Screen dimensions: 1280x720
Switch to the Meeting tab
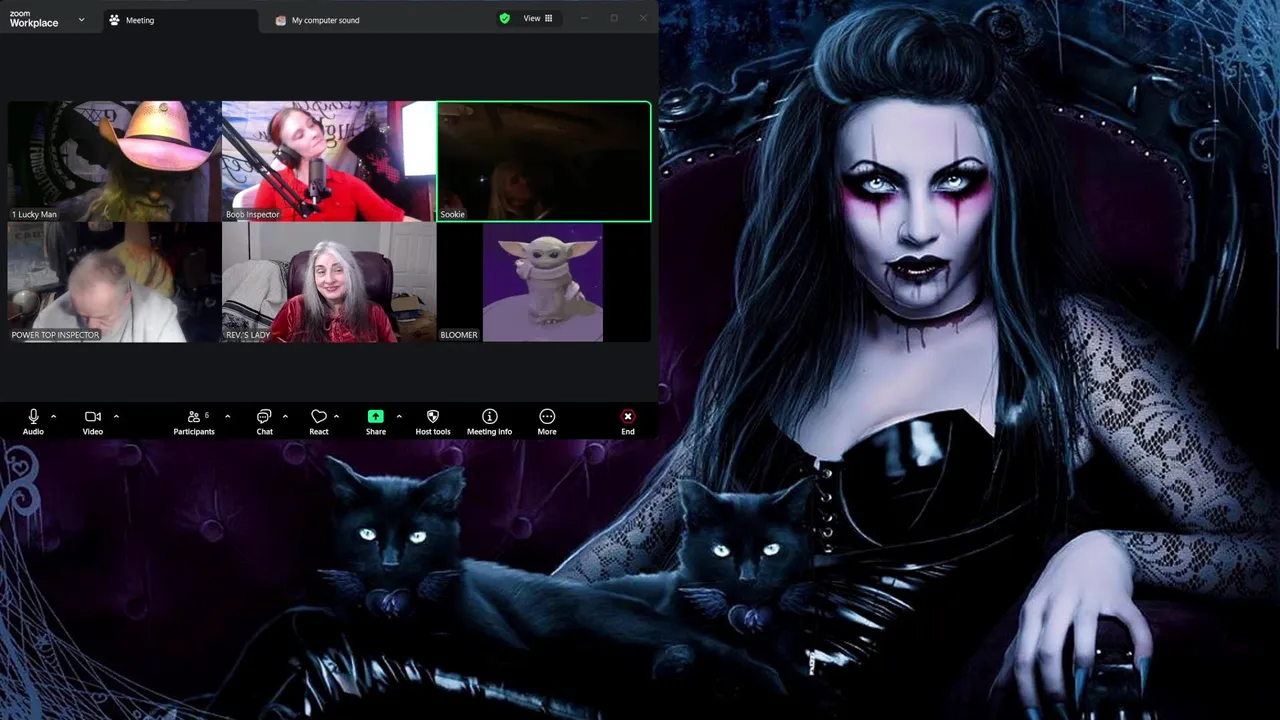point(180,20)
